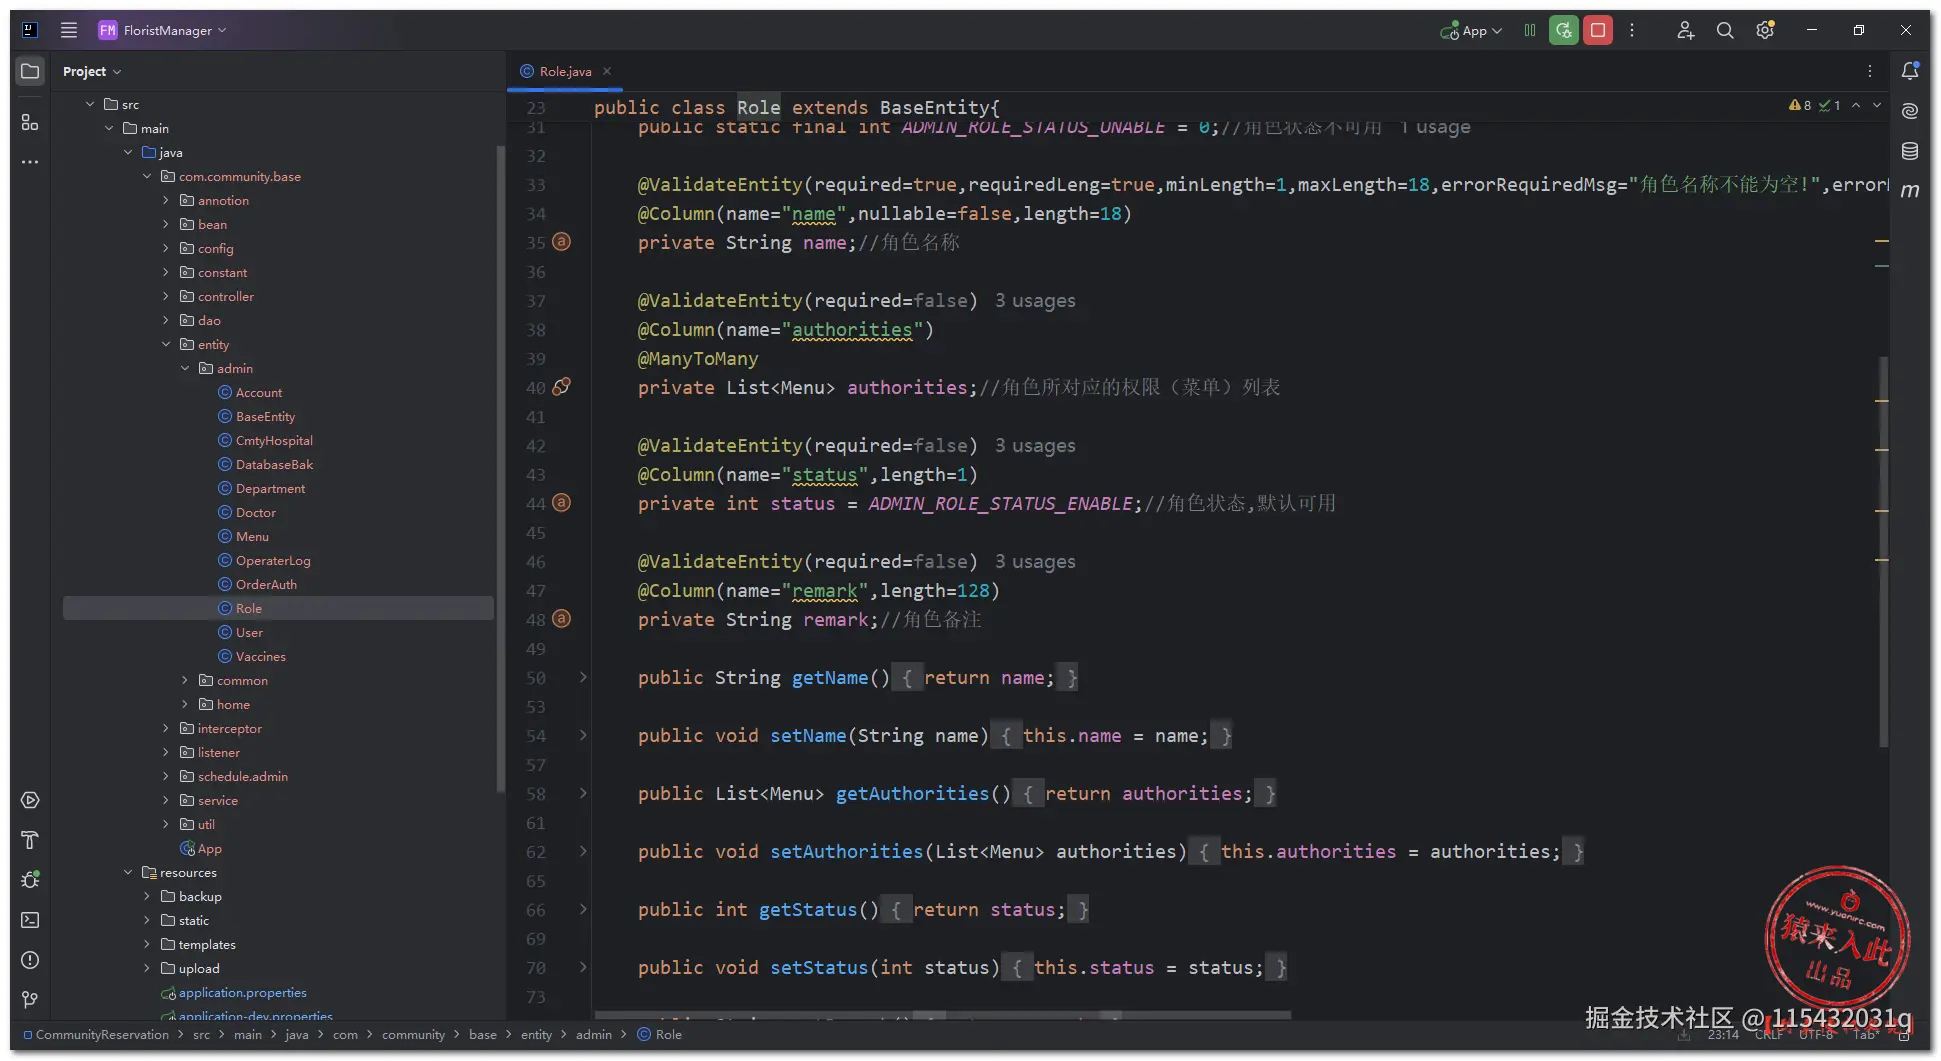The image size is (1941, 1061).
Task: Click the project tree scrollbar
Action: tap(500, 470)
